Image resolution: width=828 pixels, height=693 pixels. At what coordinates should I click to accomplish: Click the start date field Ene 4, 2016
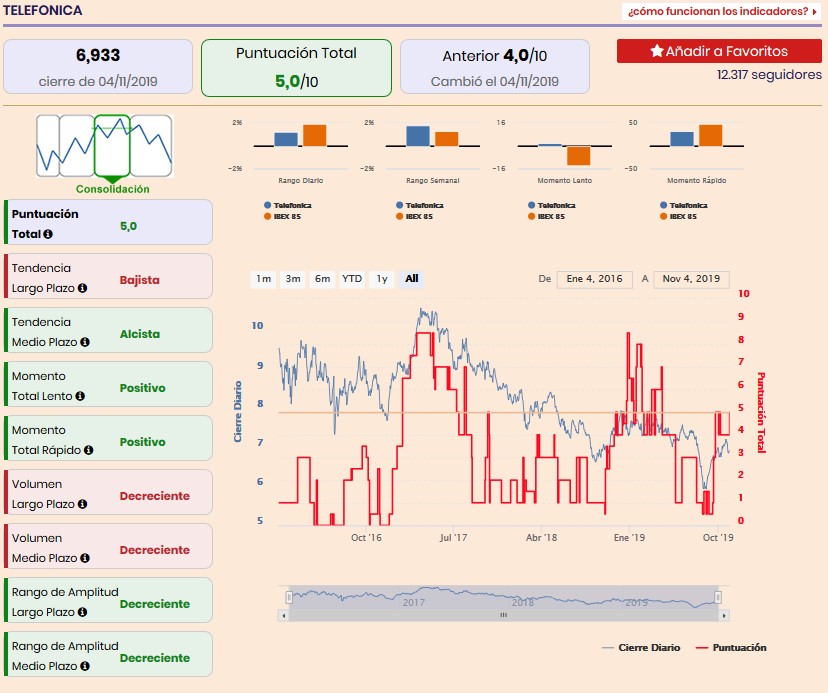click(x=595, y=279)
